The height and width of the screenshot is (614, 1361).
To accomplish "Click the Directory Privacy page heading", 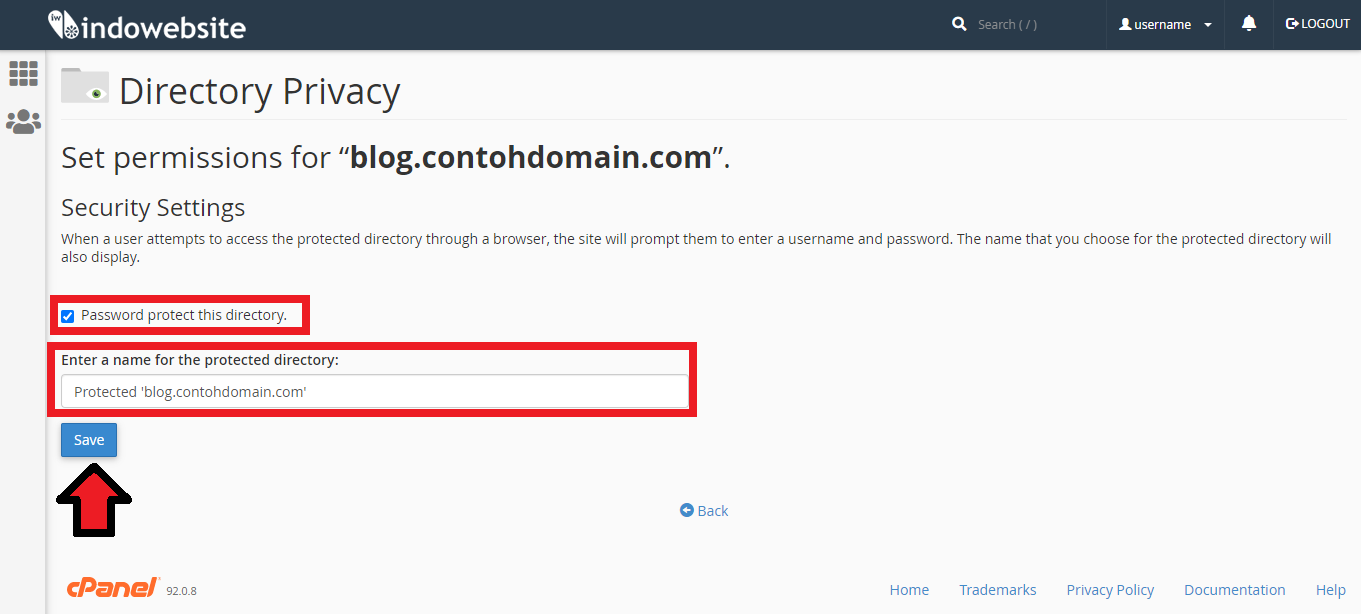I will tap(259, 91).
